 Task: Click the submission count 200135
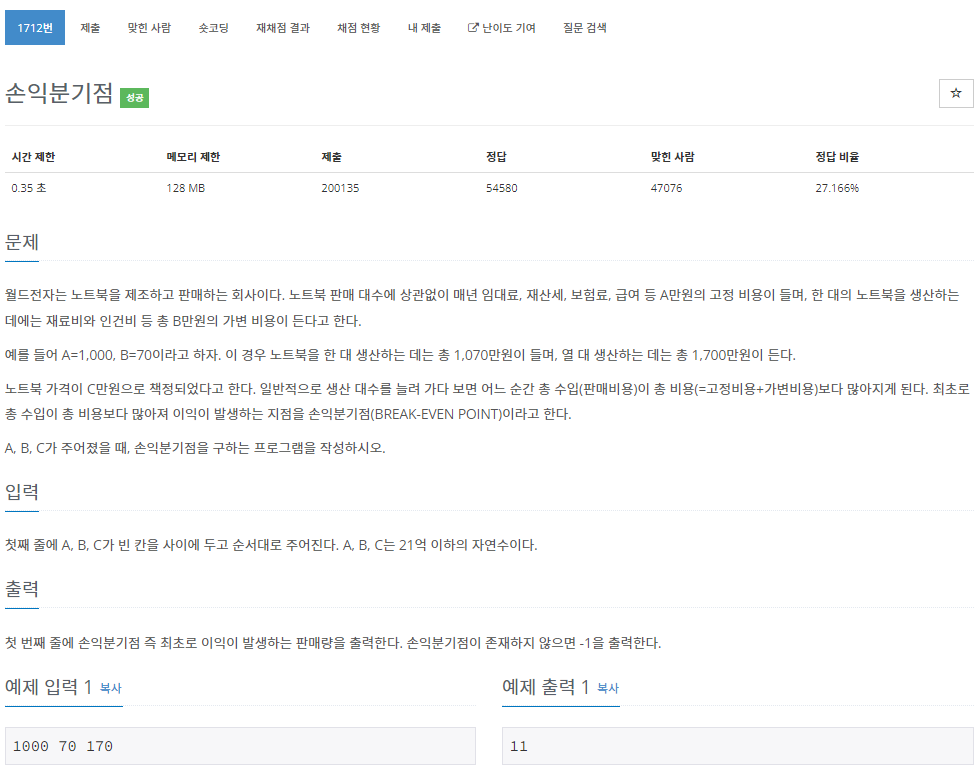(x=340, y=188)
